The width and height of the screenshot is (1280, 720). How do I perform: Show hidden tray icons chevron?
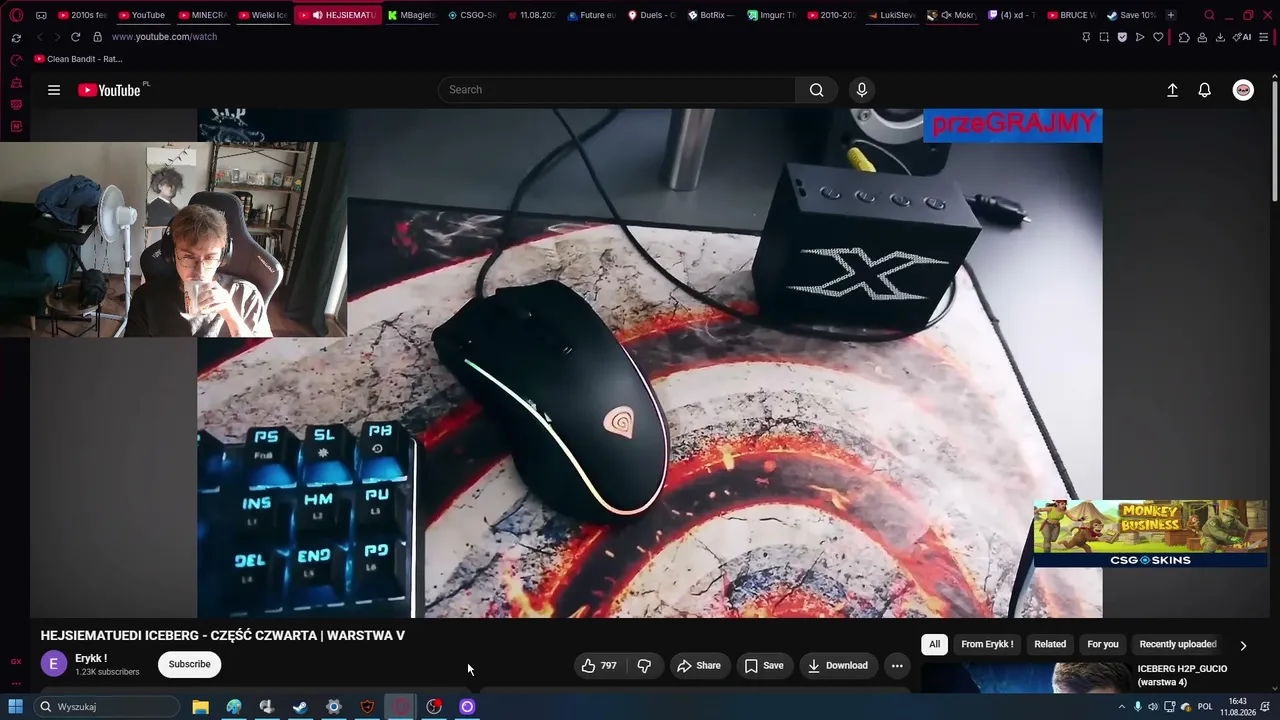[x=1121, y=707]
